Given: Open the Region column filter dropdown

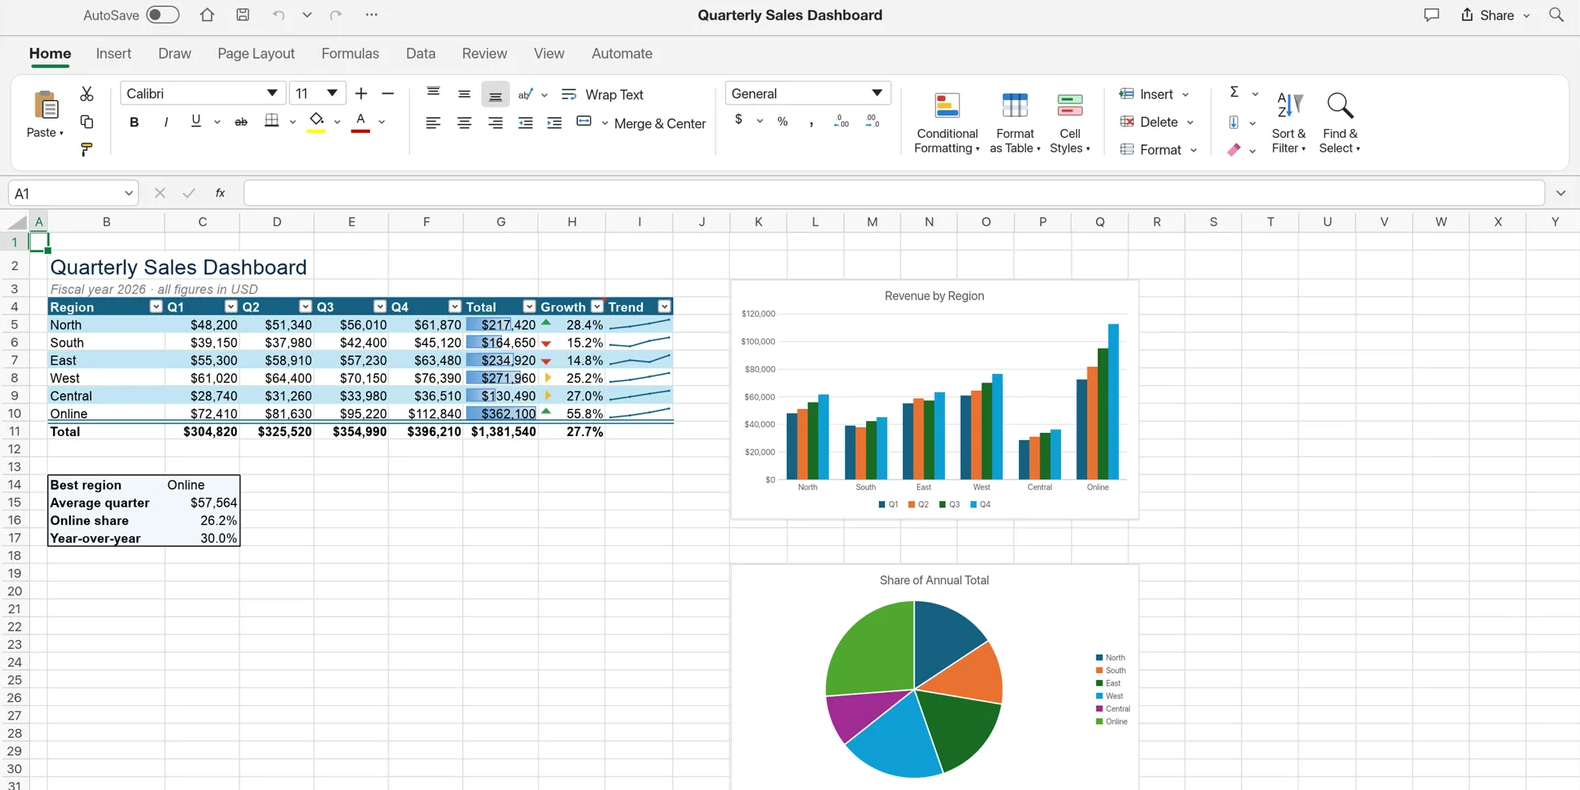Looking at the screenshot, I should tap(155, 307).
